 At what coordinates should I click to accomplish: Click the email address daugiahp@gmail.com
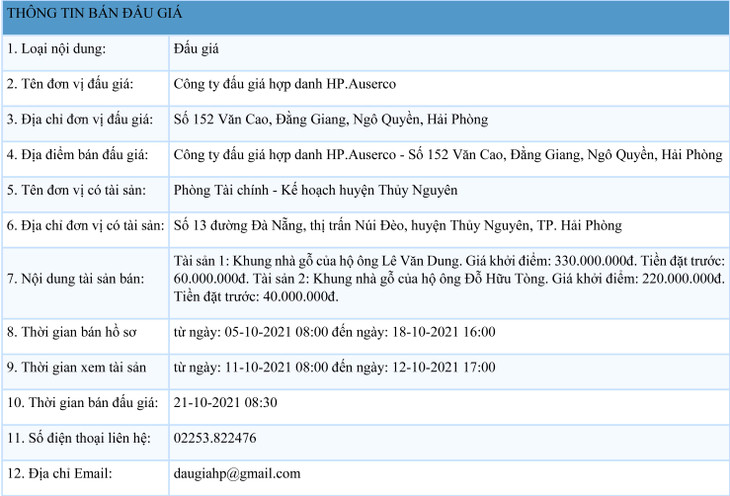236,473
